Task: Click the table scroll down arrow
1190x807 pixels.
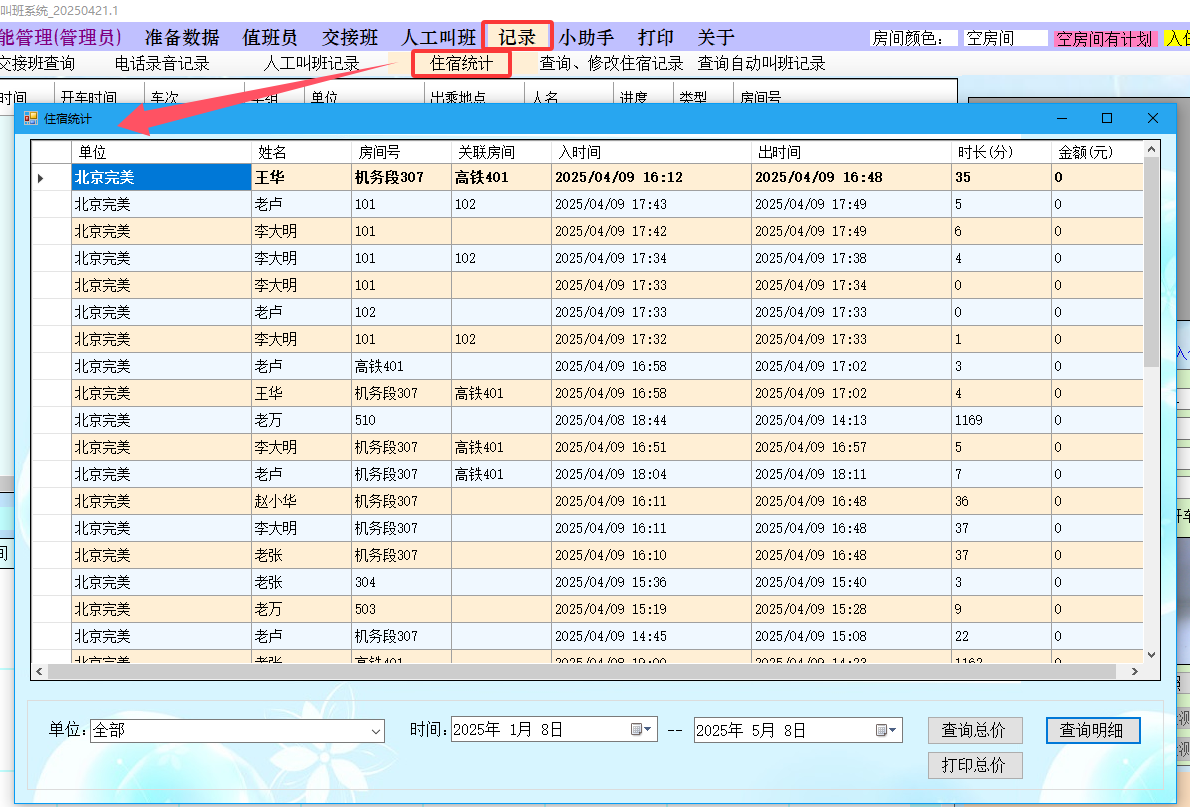Action: coord(1151,654)
